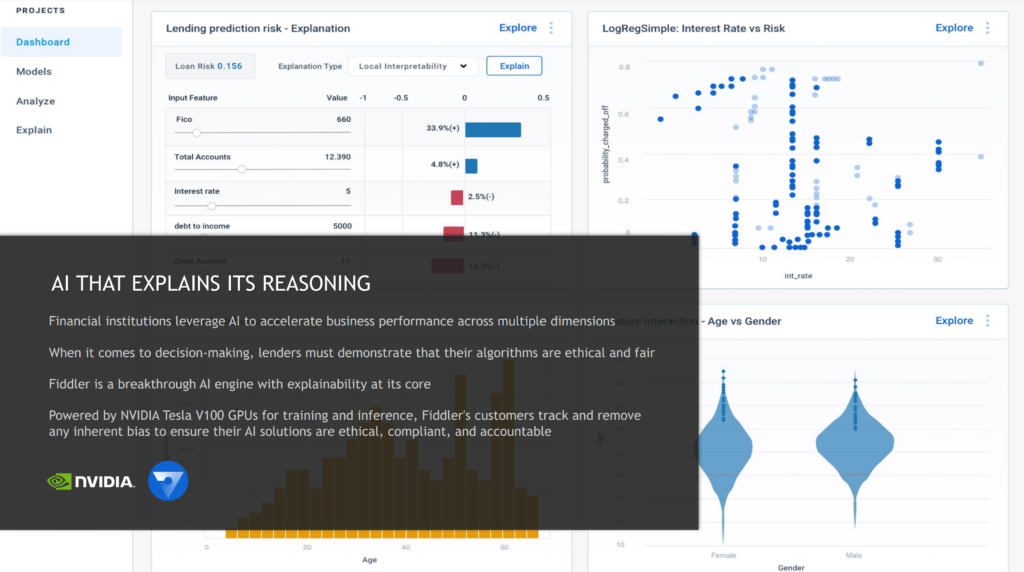Click the NVIDIA logo in overlay
The width and height of the screenshot is (1024, 572).
pos(91,482)
